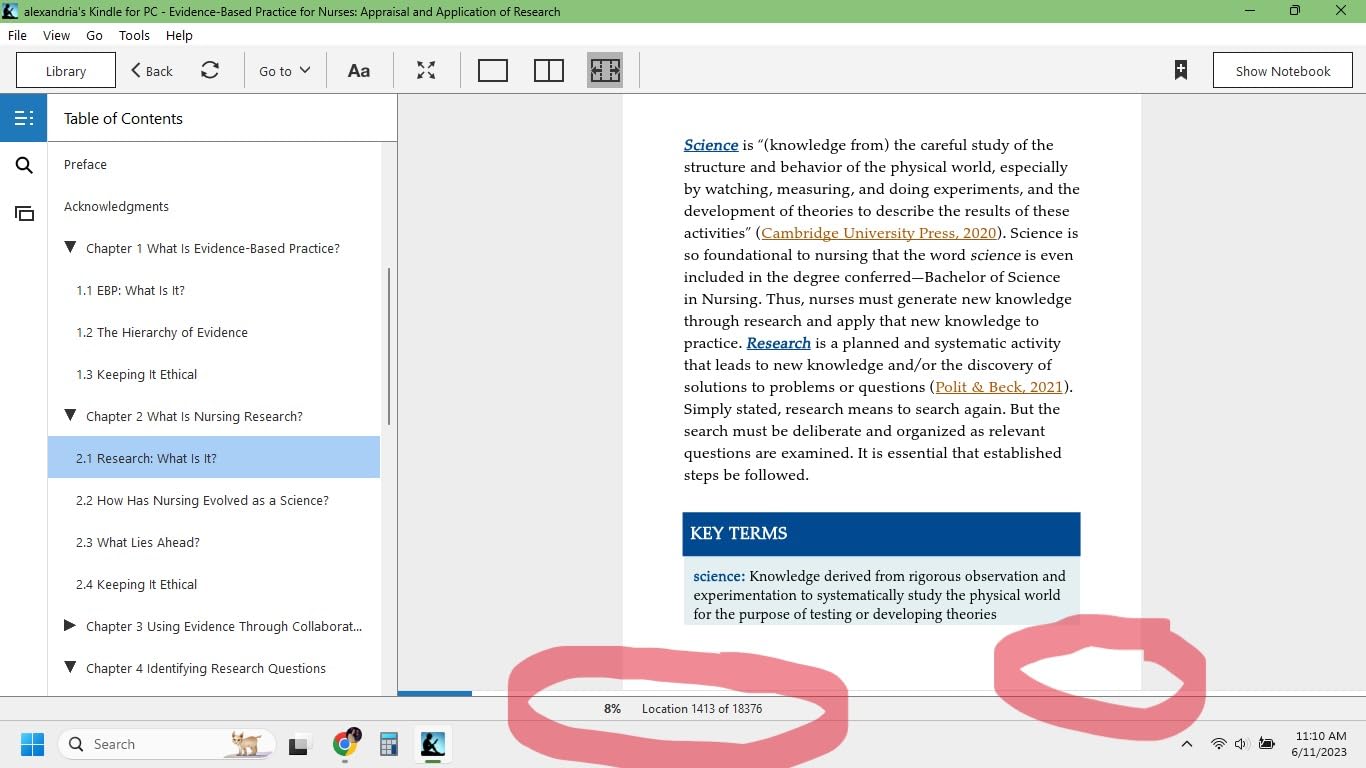This screenshot has height=768, width=1366.
Task: Open the search magnifier in sidebar
Action: [x=24, y=166]
